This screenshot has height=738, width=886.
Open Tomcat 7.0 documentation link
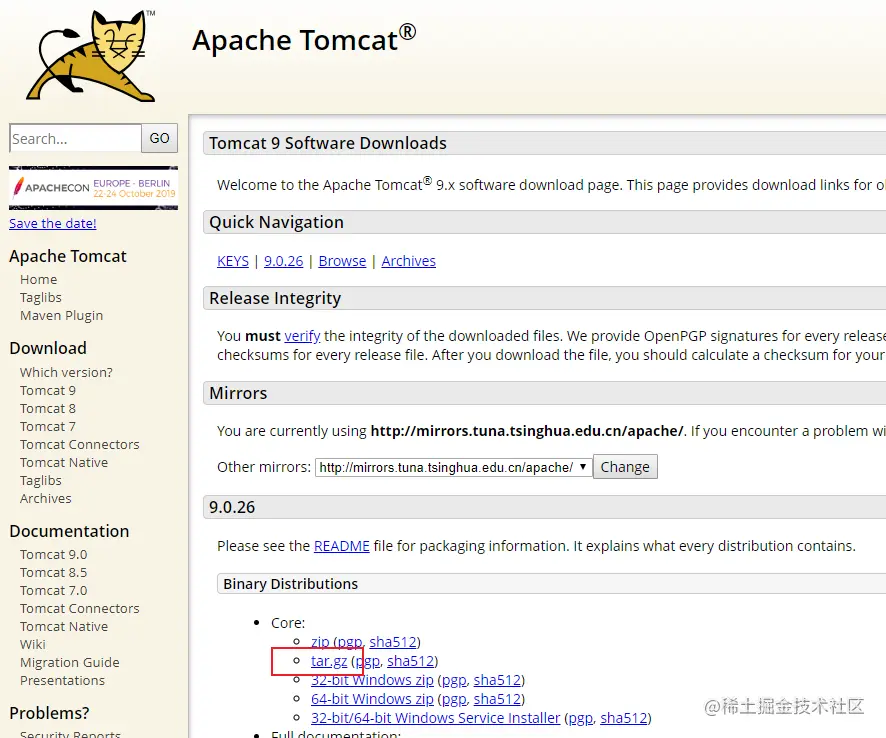tap(54, 591)
